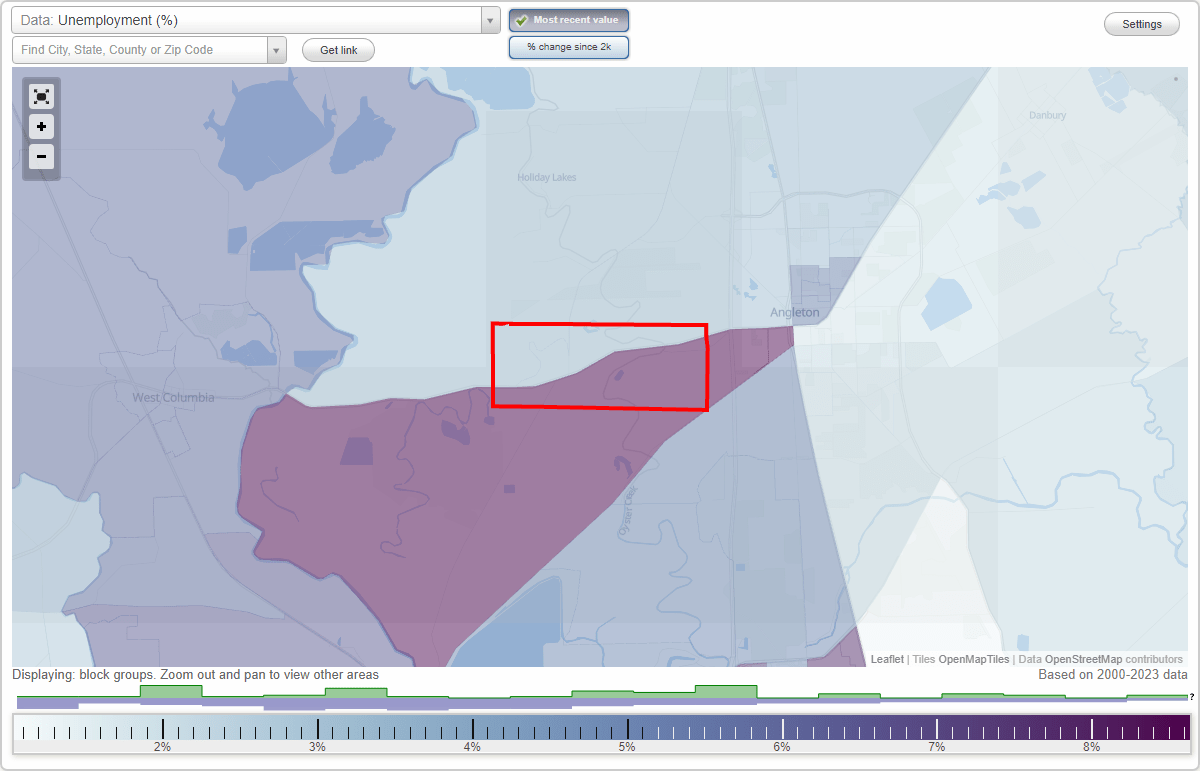Click the tallest green histogram bar near 5.5%

coord(726,691)
